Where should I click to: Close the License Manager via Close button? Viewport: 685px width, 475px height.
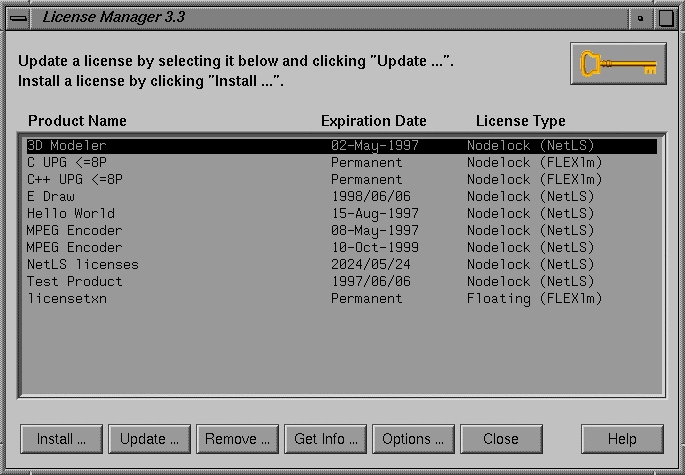502,439
